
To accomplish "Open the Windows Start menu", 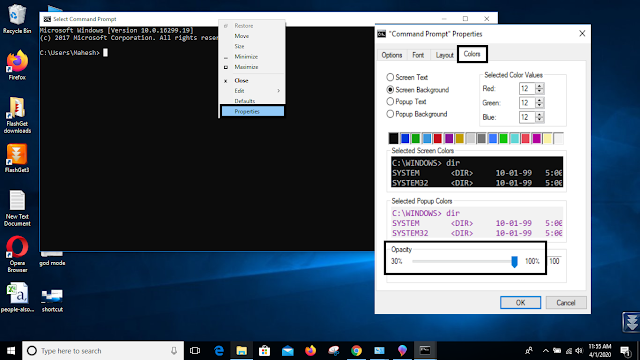I will 11,351.
